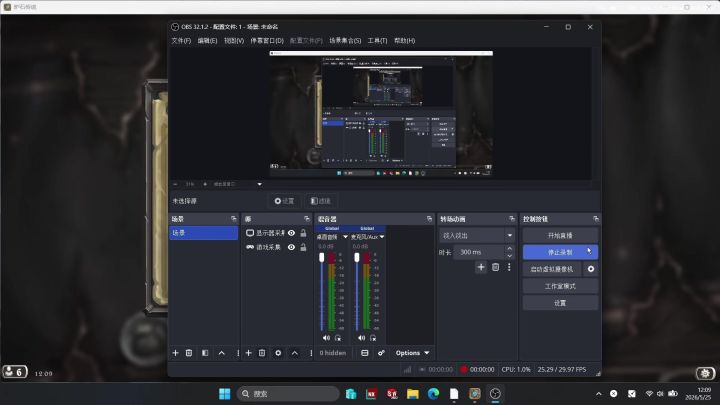The height and width of the screenshot is (405, 720).
Task: Hide the display capture source with eye
Action: (x=291, y=233)
